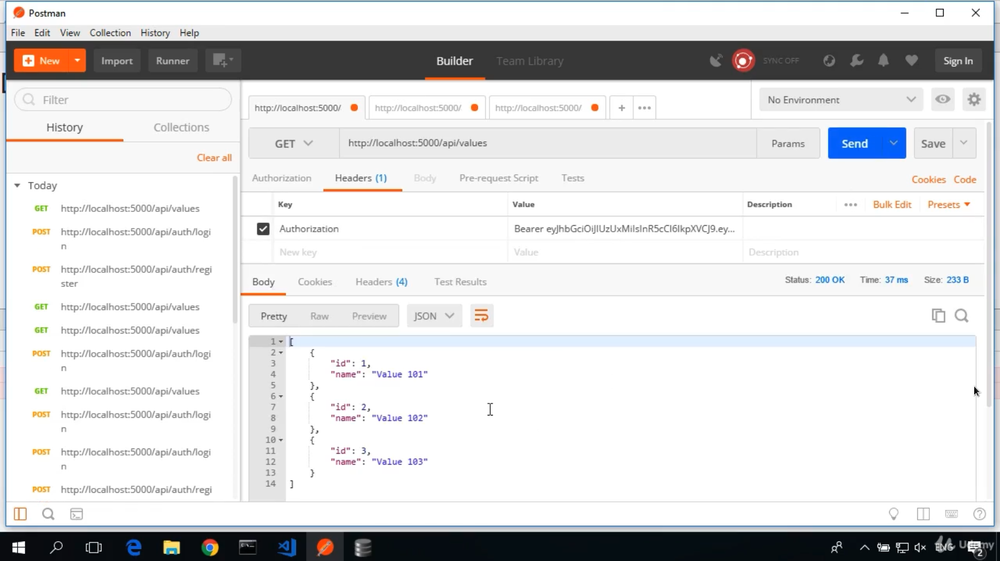1000x561 pixels.
Task: Switch to Raw response view
Action: (320, 316)
